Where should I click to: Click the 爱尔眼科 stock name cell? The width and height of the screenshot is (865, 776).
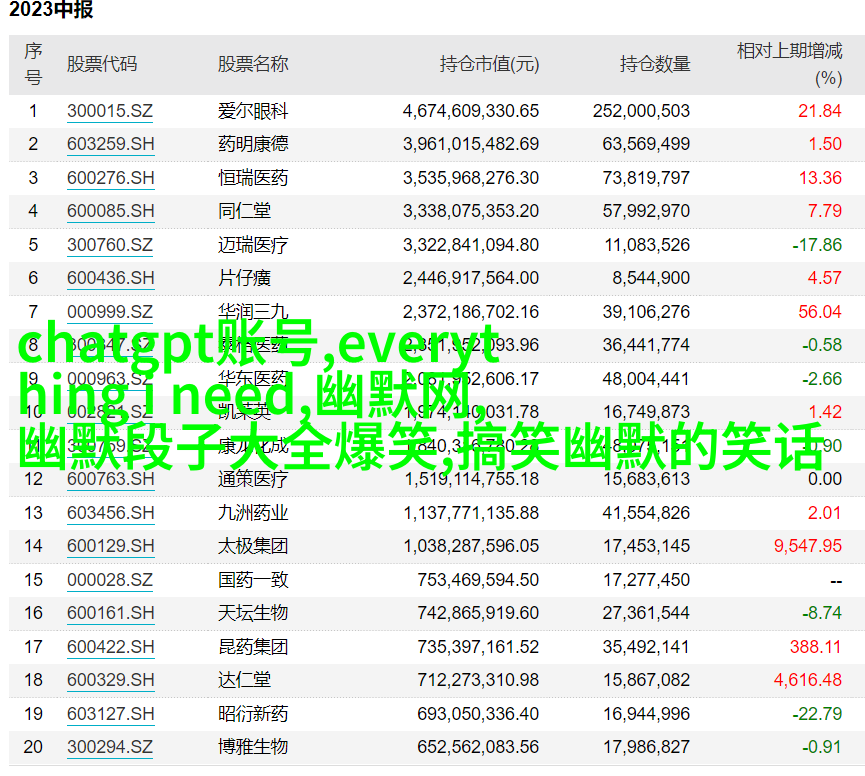click(253, 111)
